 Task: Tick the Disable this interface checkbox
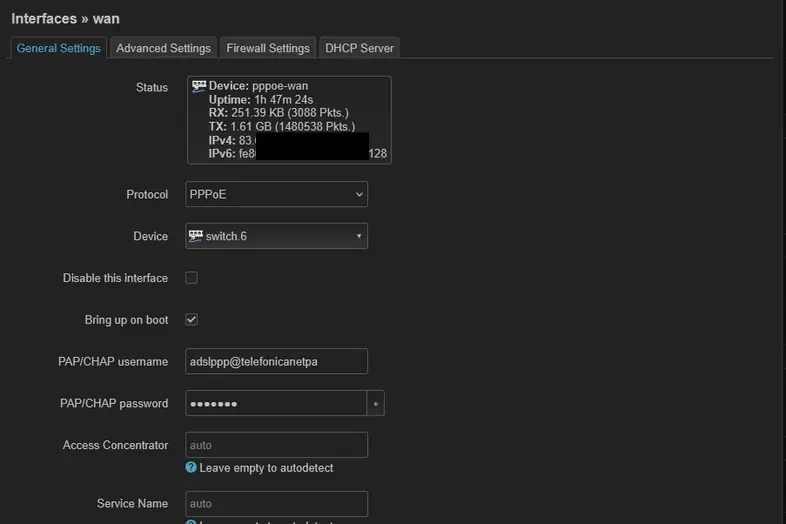191,278
